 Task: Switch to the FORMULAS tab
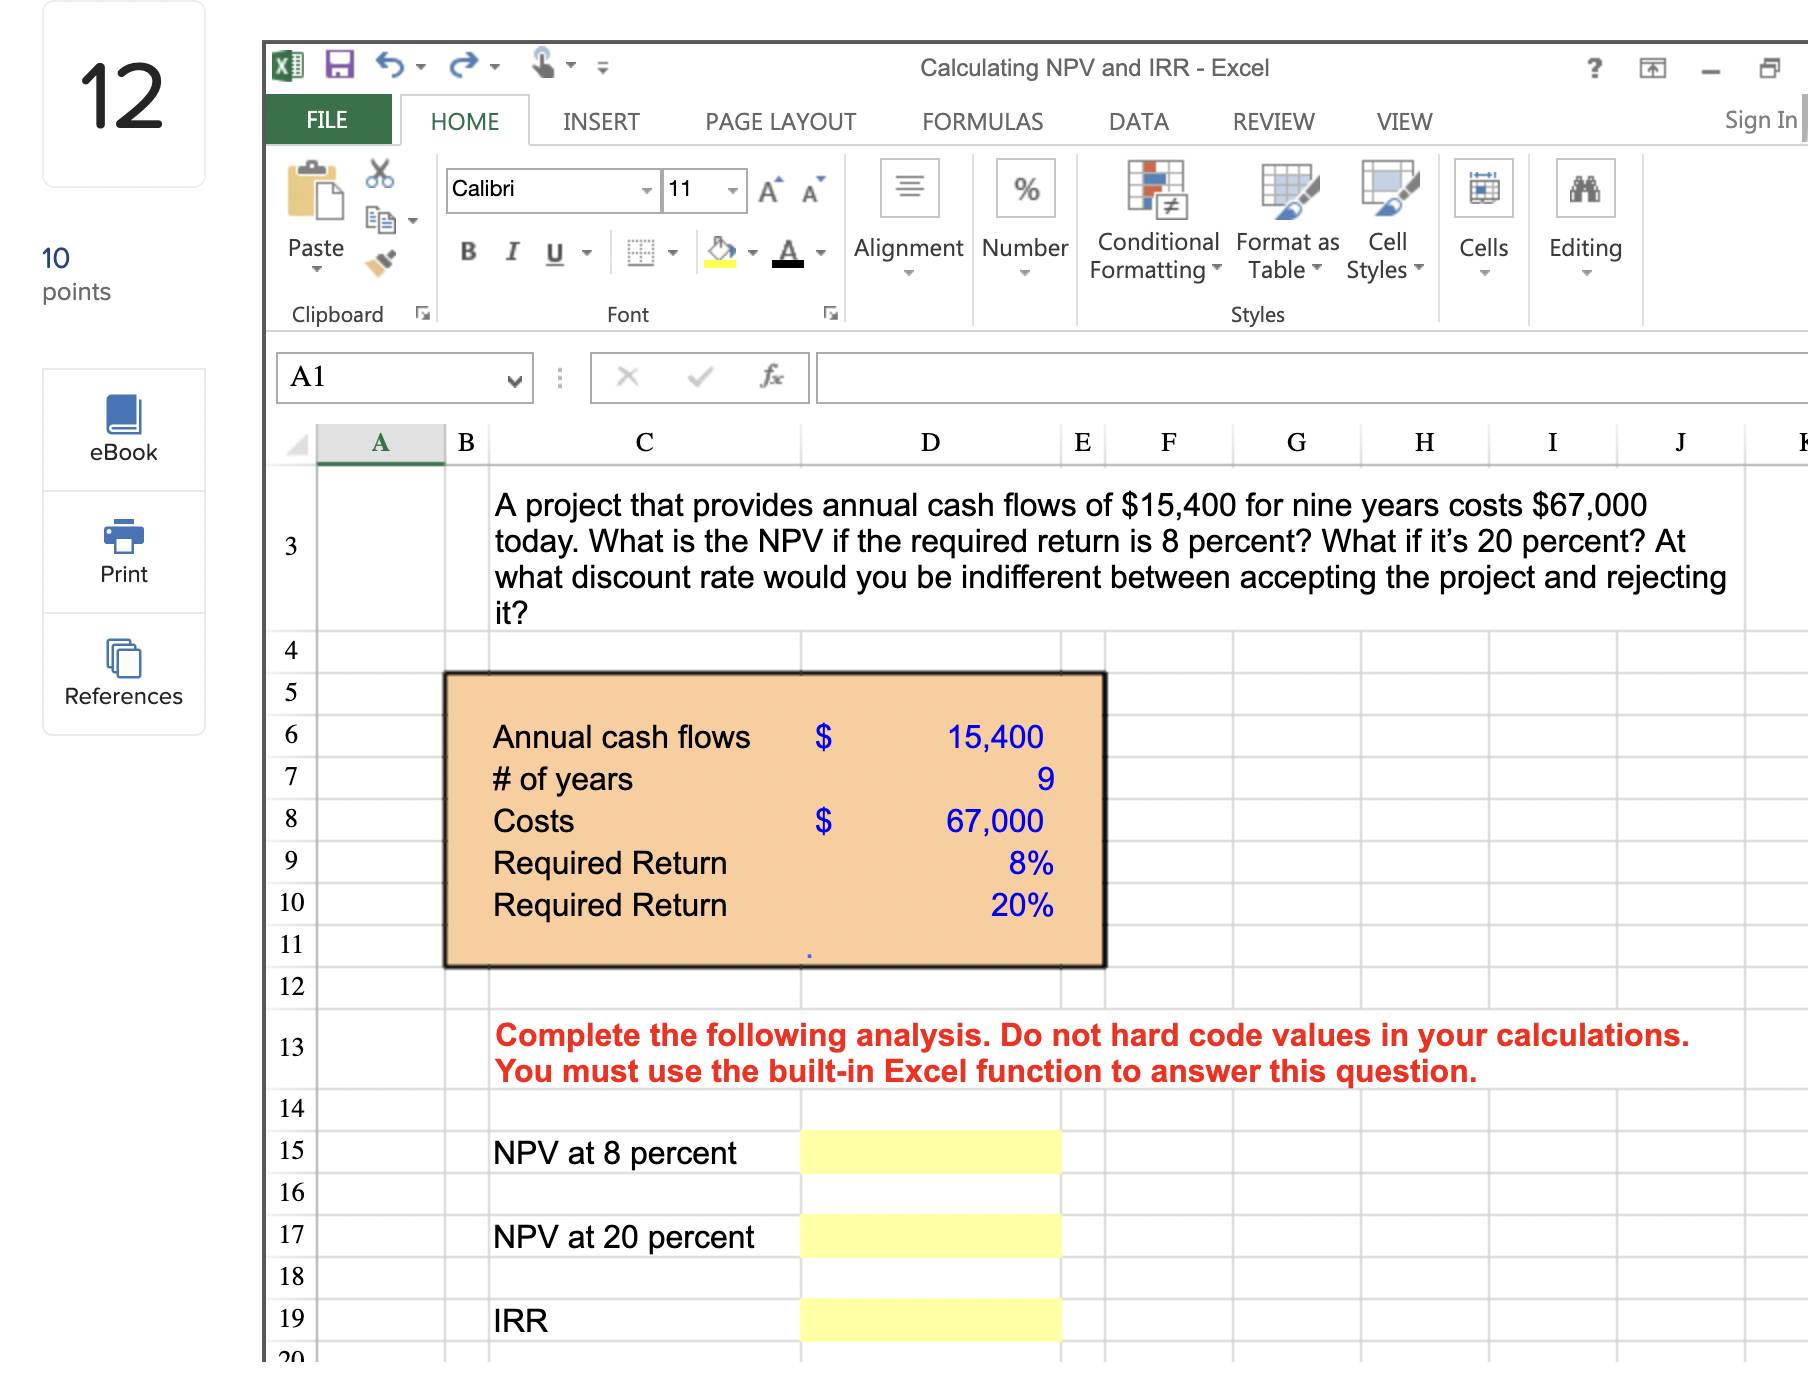tap(982, 122)
